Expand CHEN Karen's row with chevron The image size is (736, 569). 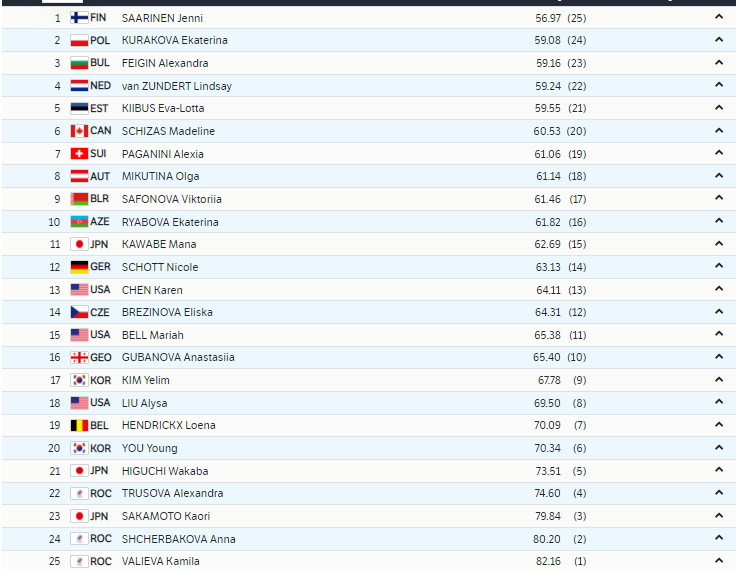[x=719, y=289]
